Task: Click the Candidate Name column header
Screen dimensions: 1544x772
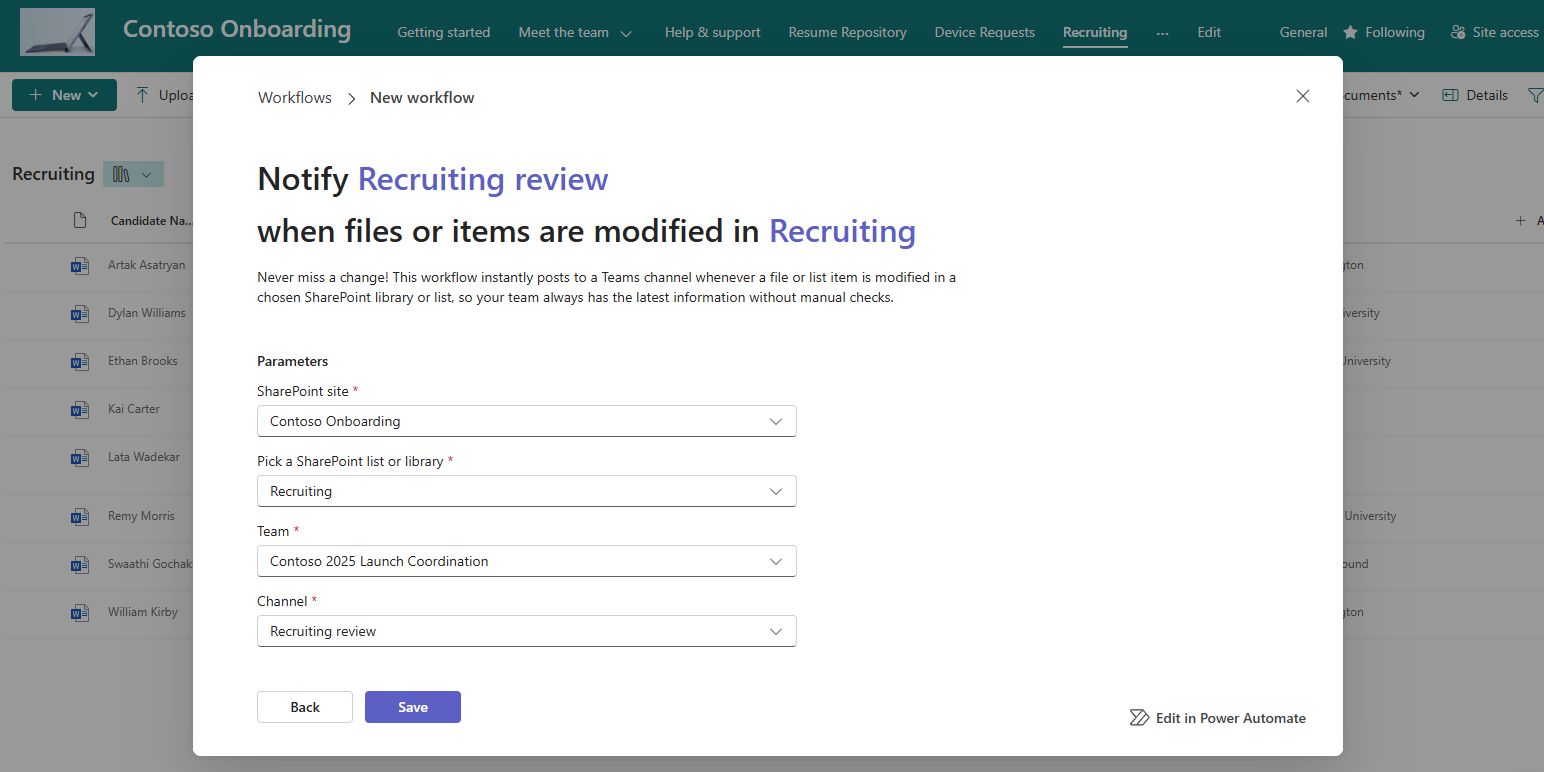Action: click(x=152, y=221)
